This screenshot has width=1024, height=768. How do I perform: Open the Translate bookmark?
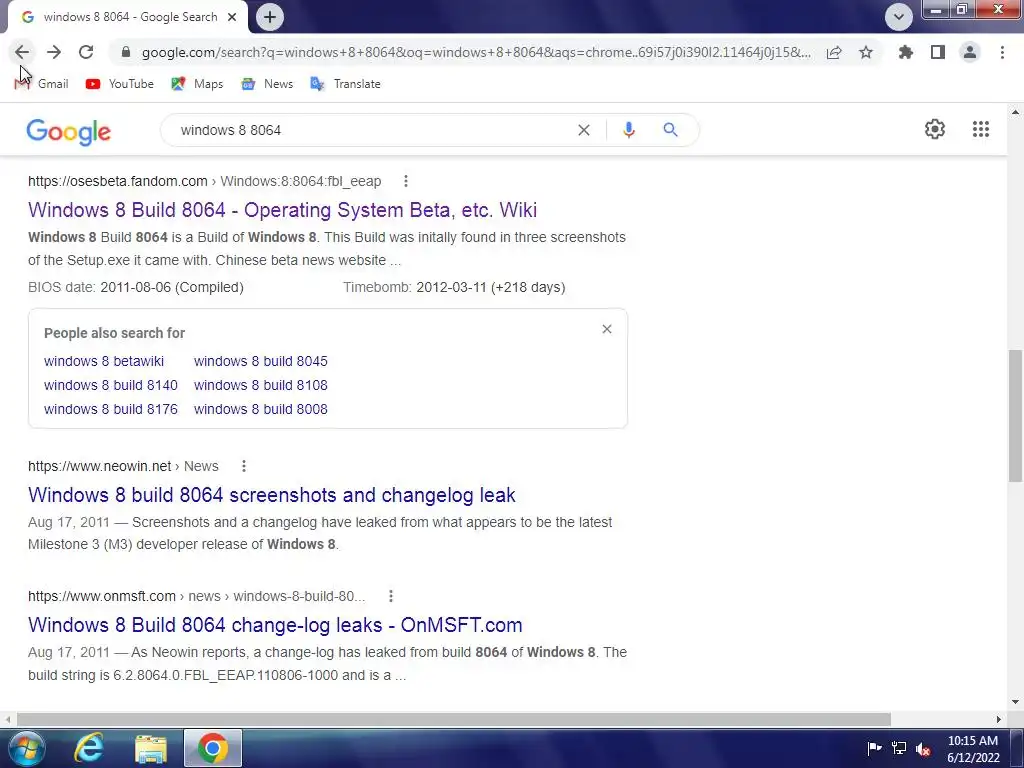click(345, 84)
